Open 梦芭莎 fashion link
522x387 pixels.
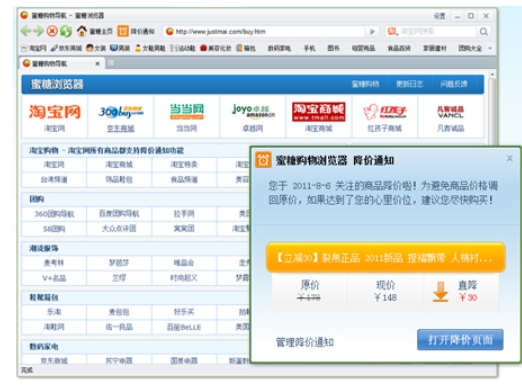119,263
